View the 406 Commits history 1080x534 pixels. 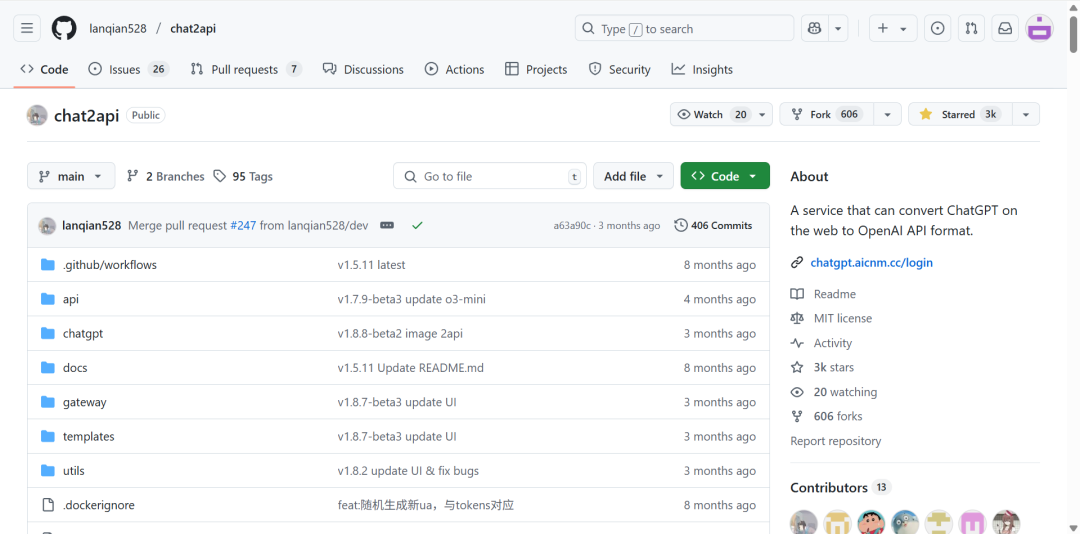point(713,226)
